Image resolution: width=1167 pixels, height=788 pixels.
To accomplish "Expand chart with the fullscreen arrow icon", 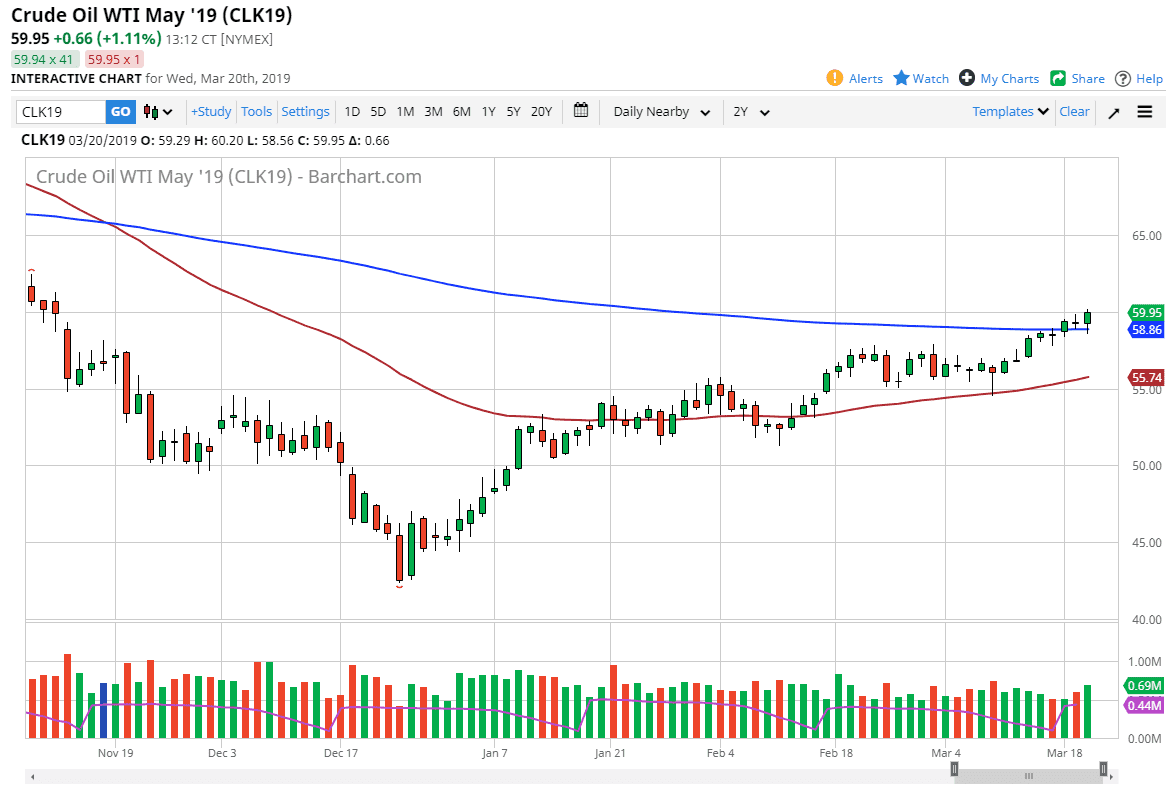I will tap(1113, 111).
